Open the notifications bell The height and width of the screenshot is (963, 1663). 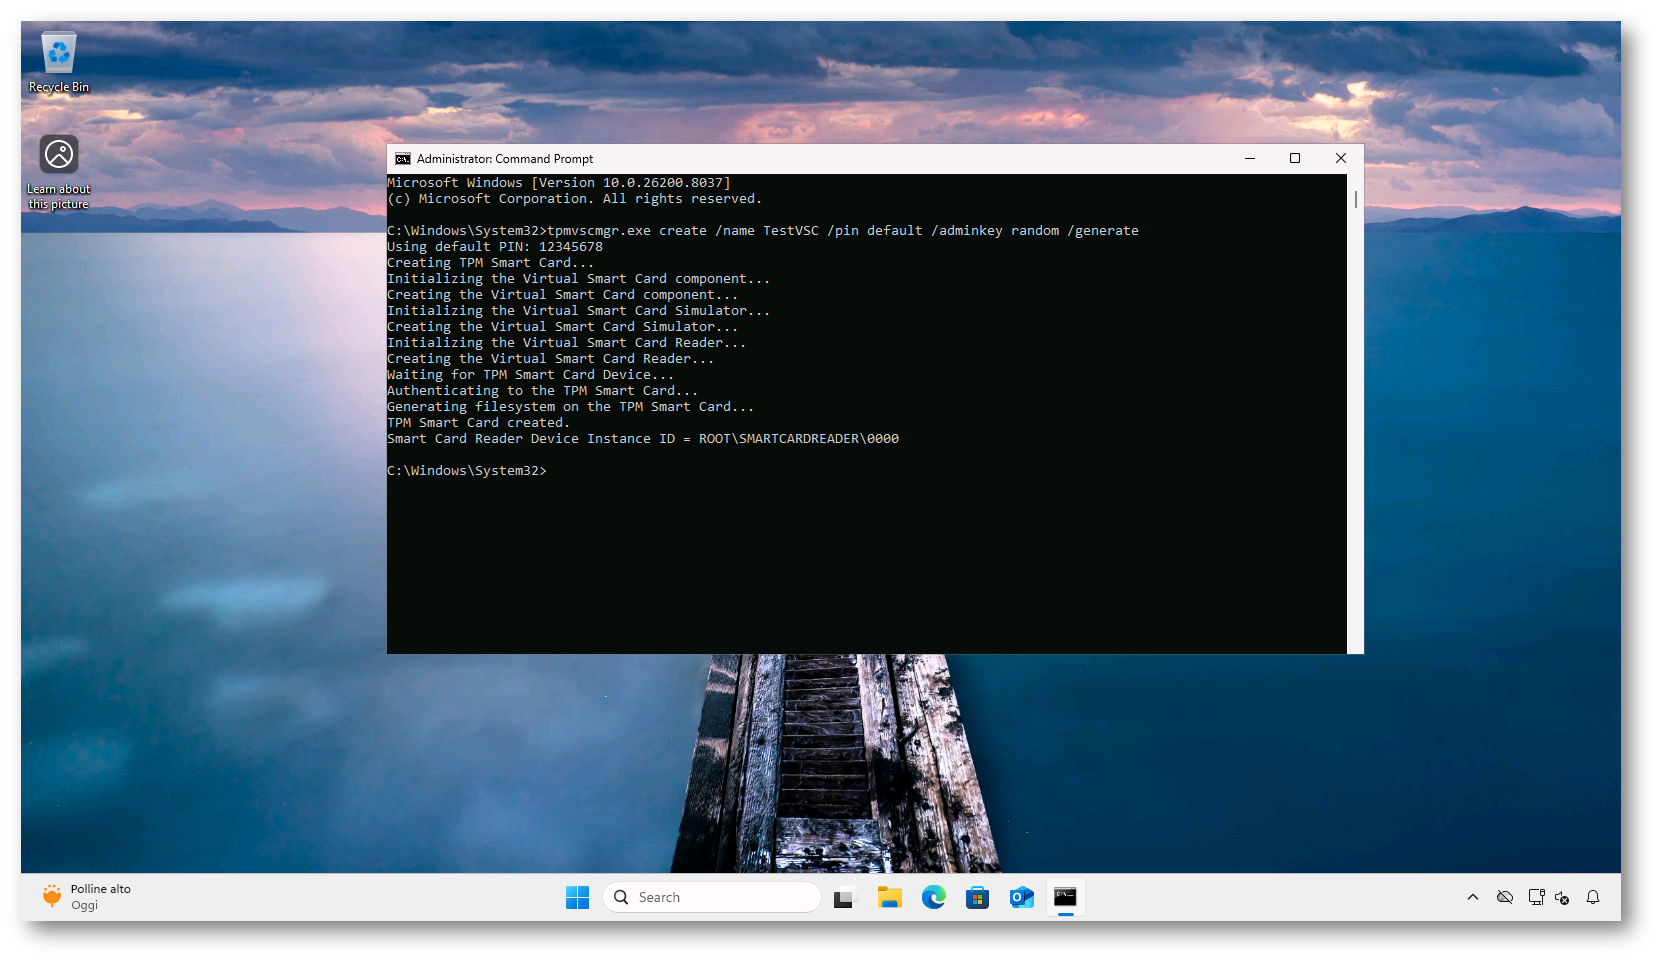[1593, 897]
